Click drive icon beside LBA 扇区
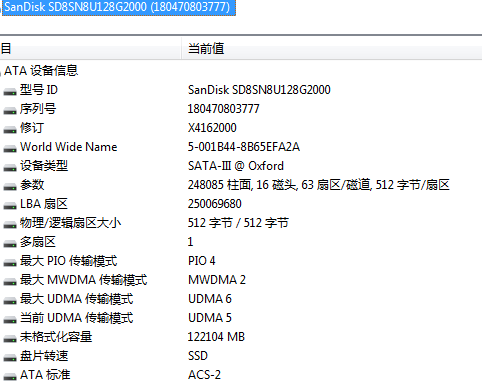The image size is (482, 392). [10, 205]
